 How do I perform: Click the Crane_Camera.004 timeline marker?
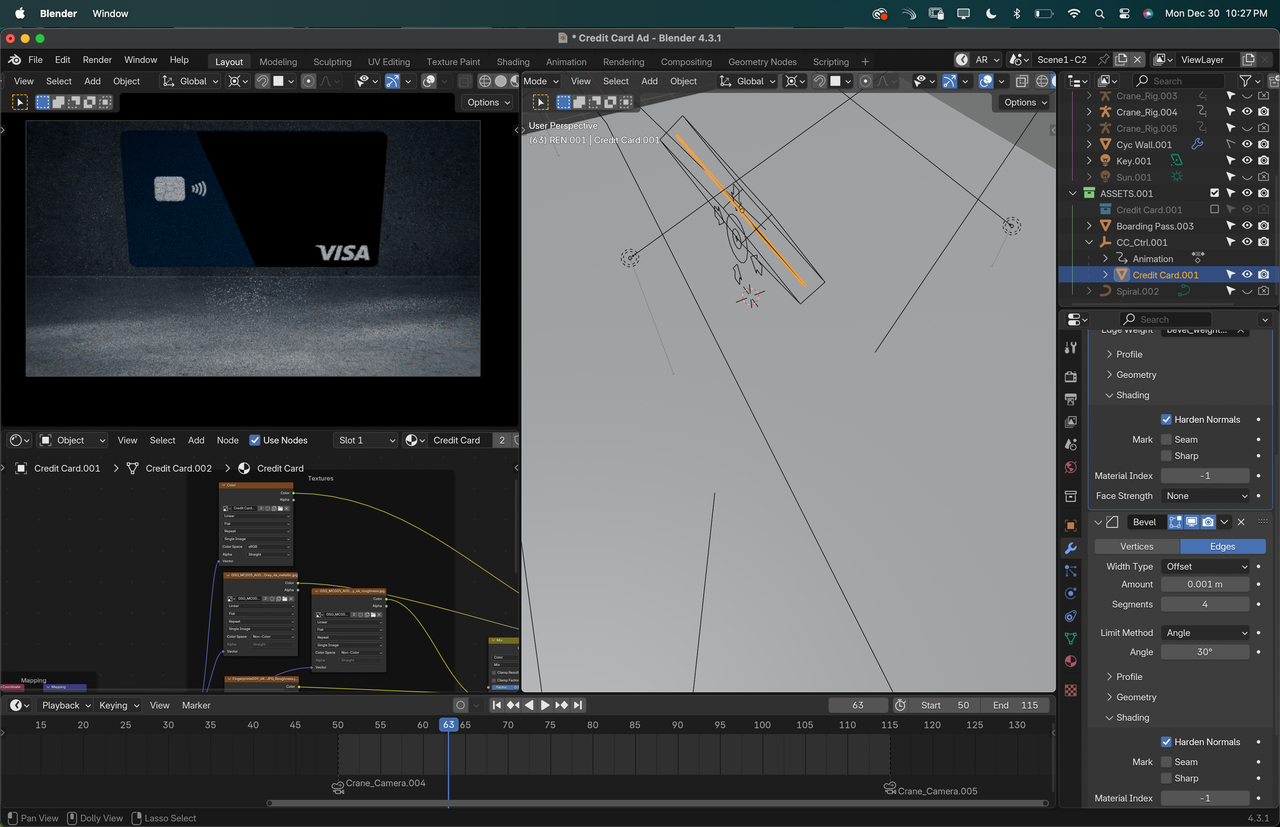(x=379, y=786)
